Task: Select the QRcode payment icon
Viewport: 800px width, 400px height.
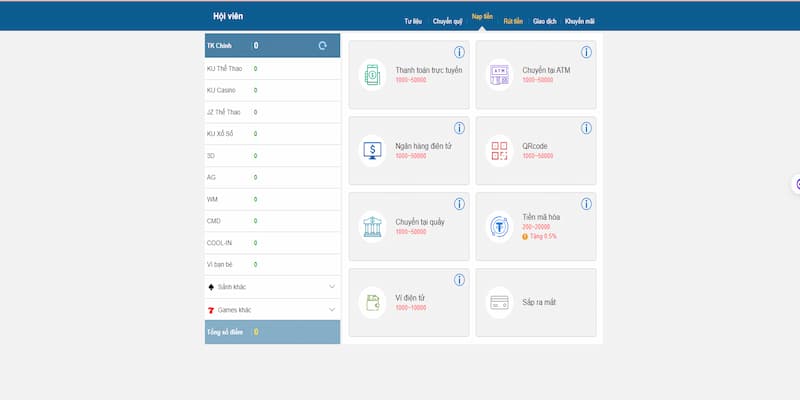Action: coord(499,150)
